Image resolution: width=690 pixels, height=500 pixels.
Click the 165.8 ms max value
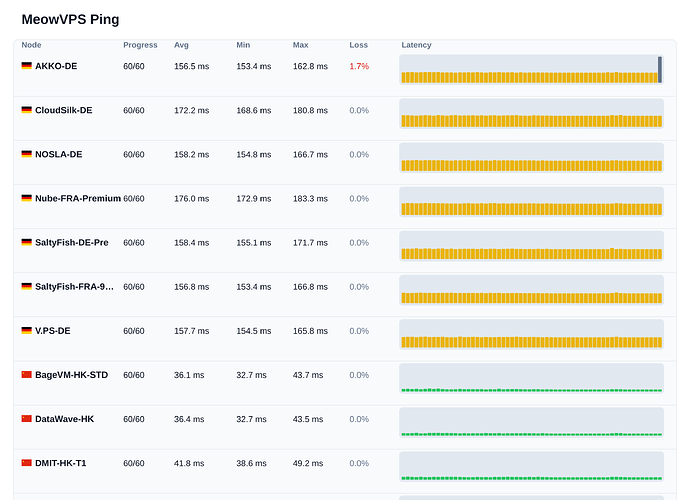pos(310,331)
